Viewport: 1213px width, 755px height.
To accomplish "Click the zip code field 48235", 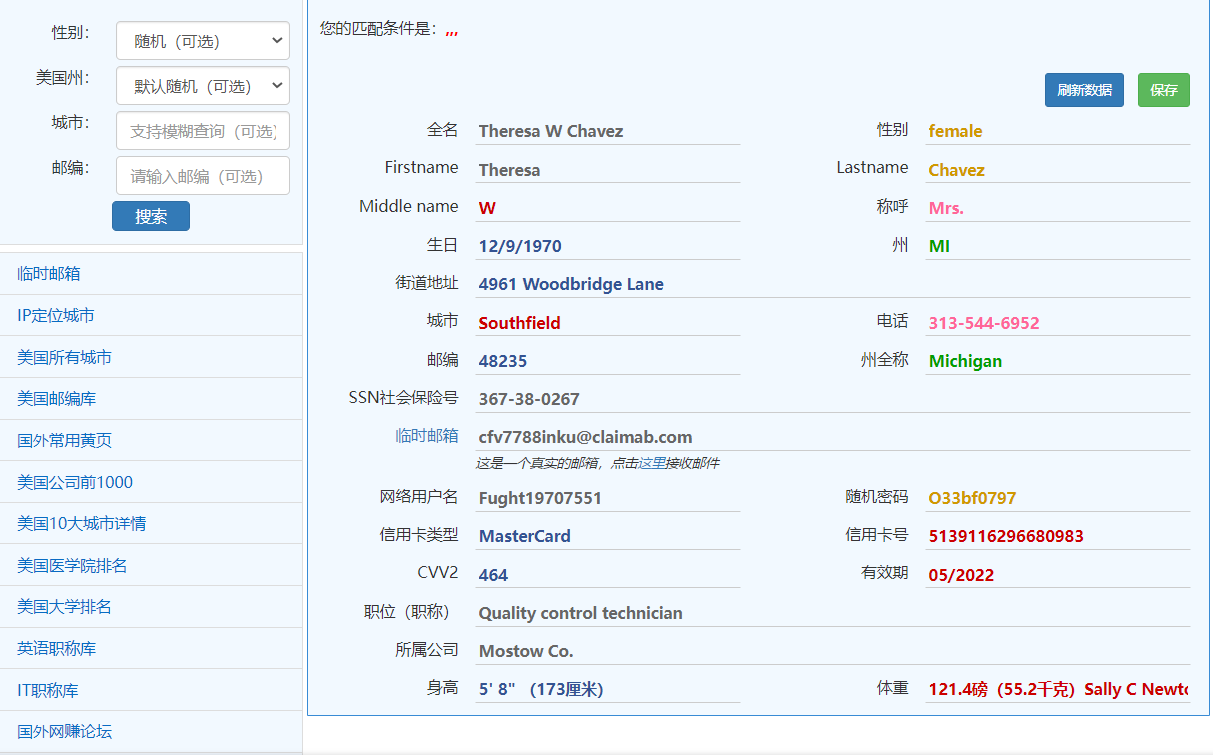I will [607, 361].
